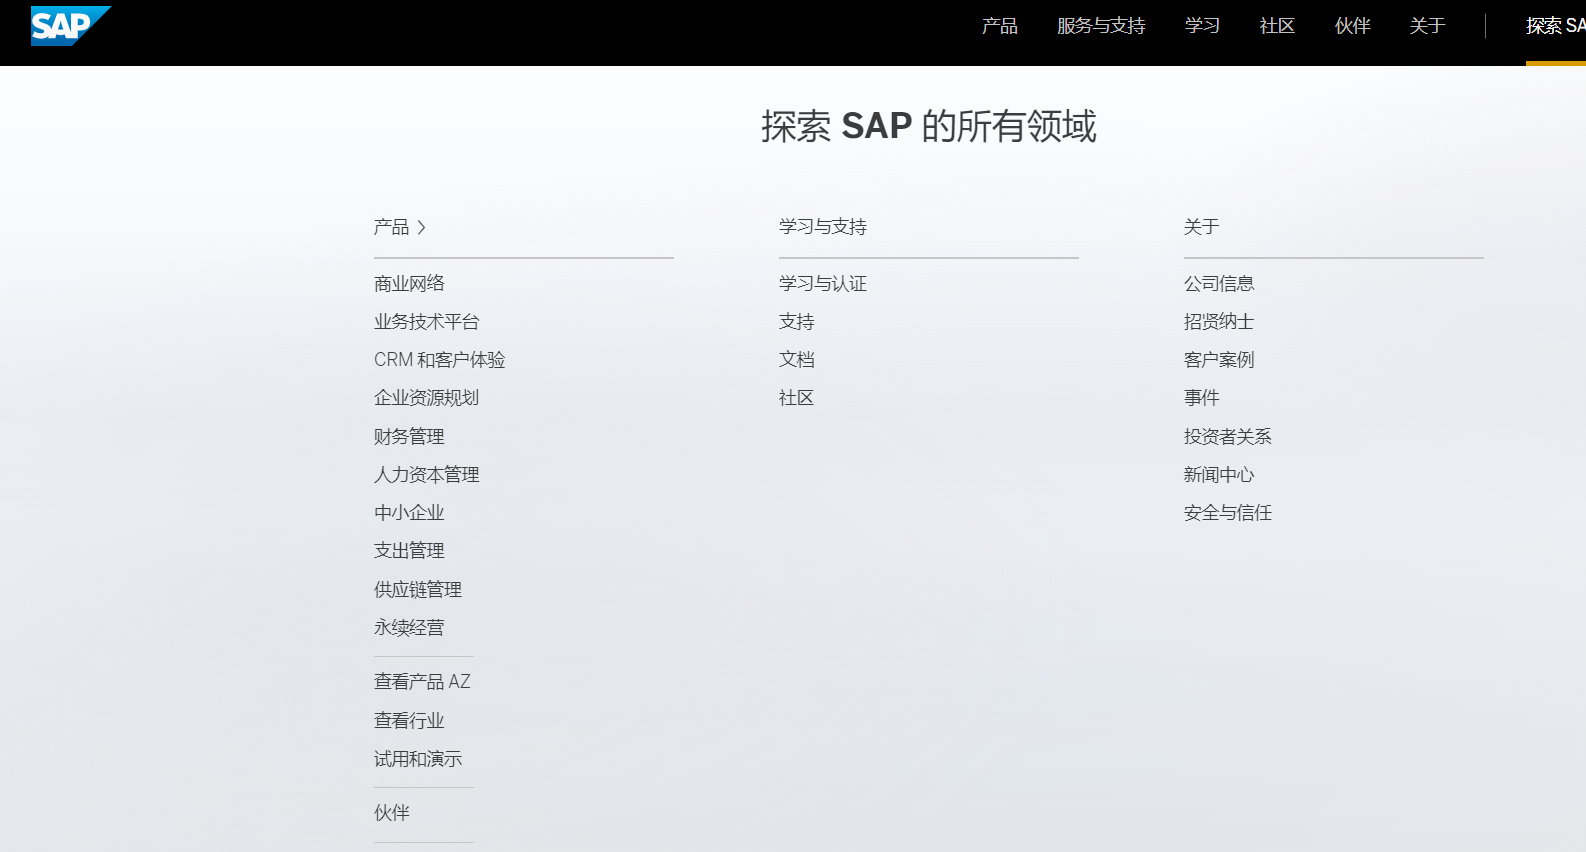Open the 支出管理 link

(x=409, y=551)
